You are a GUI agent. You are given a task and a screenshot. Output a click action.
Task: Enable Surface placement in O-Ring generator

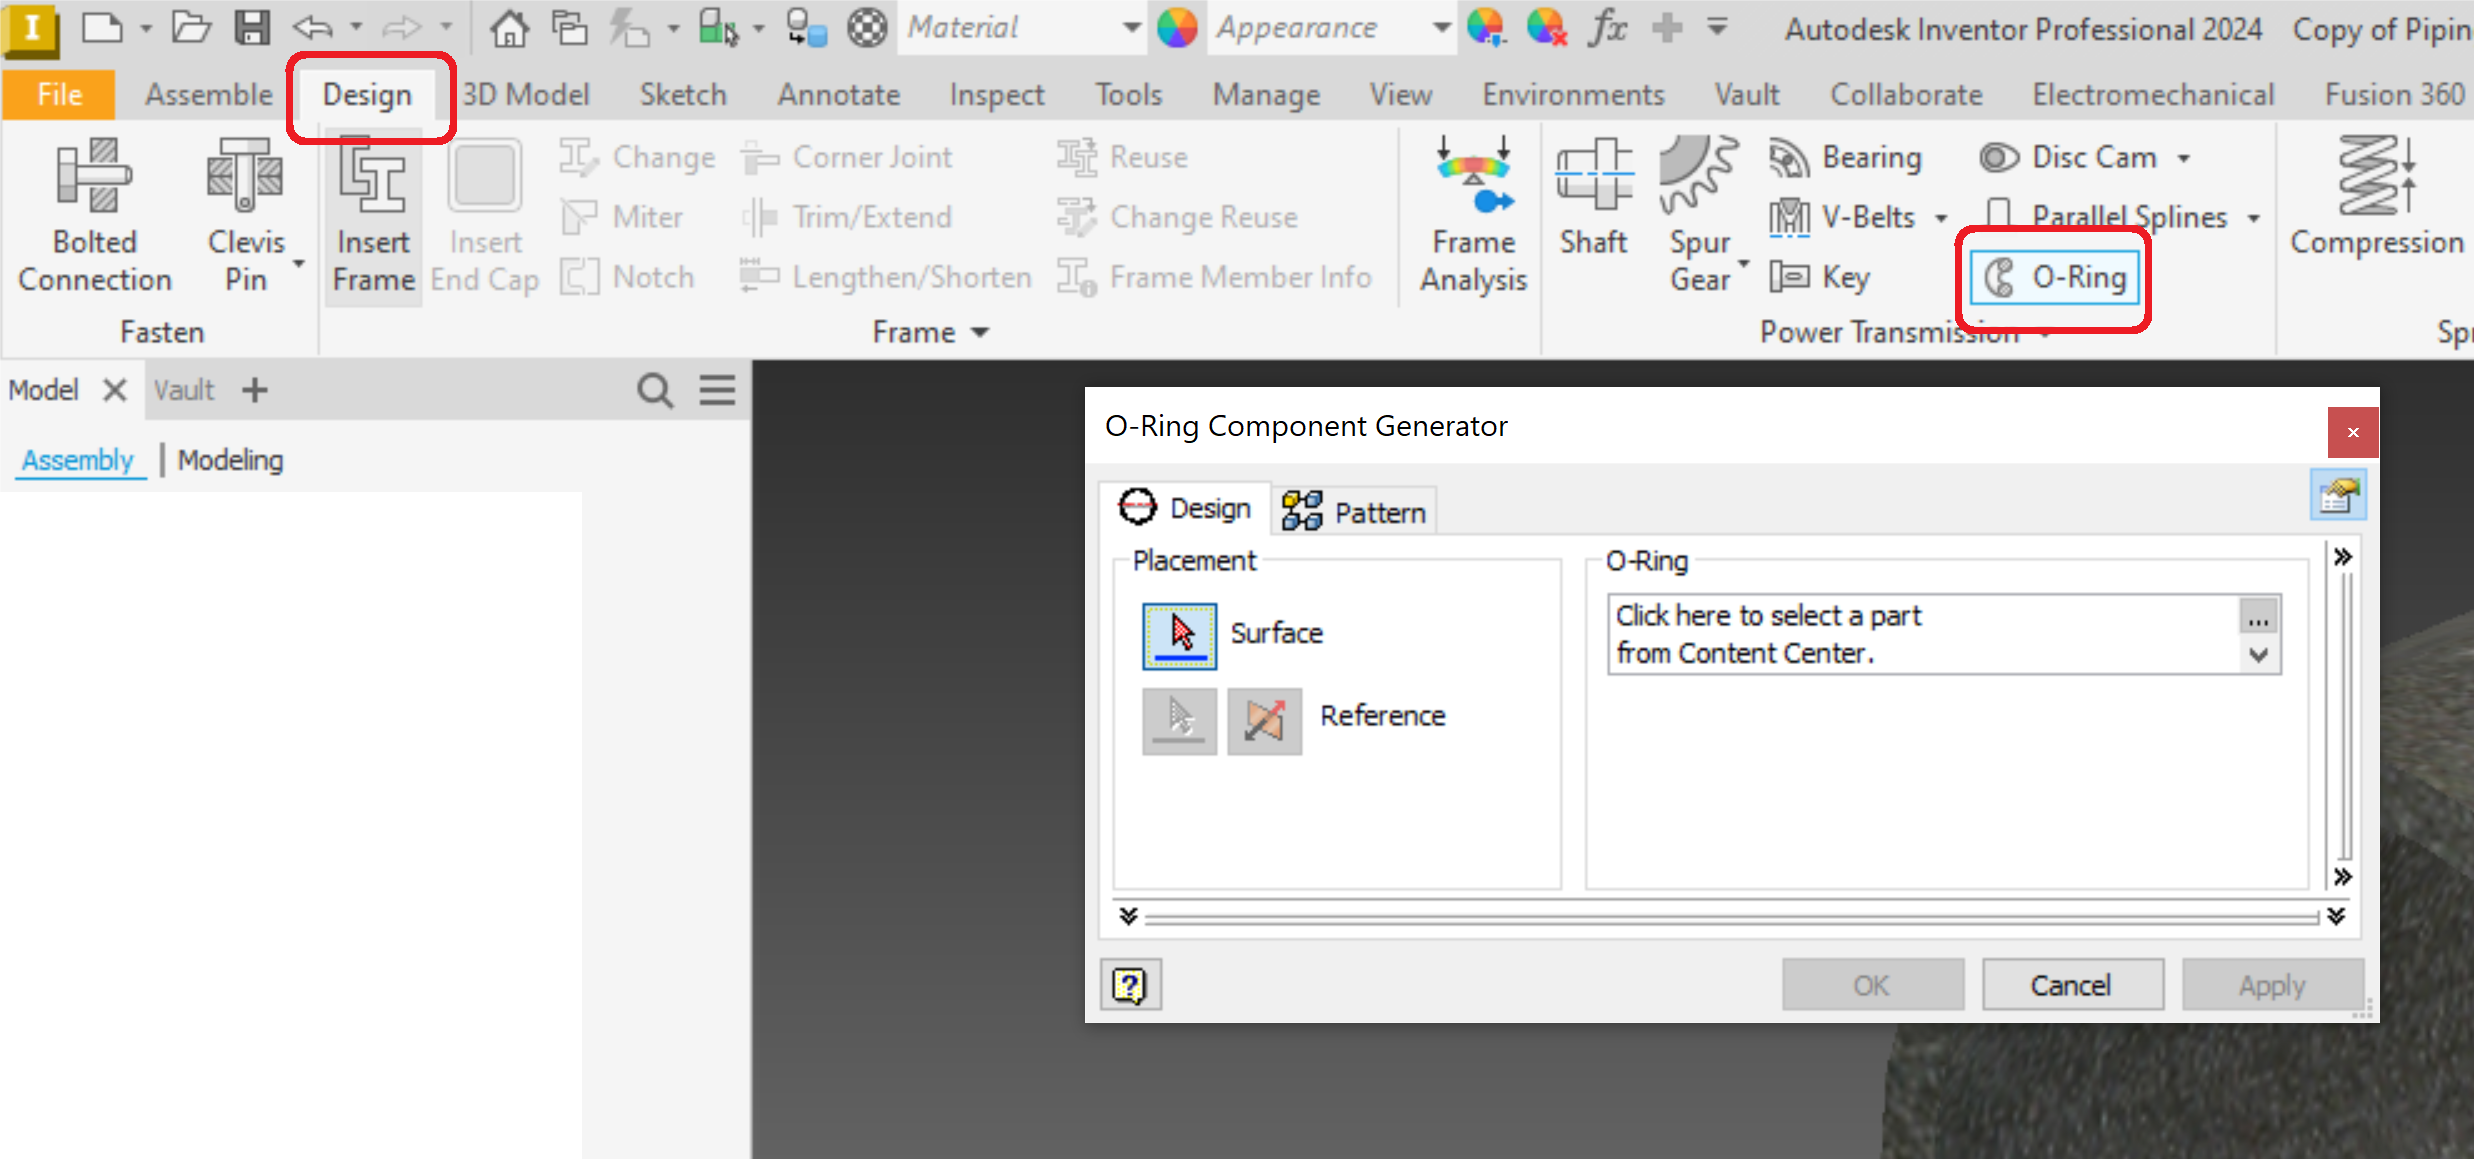(1179, 634)
